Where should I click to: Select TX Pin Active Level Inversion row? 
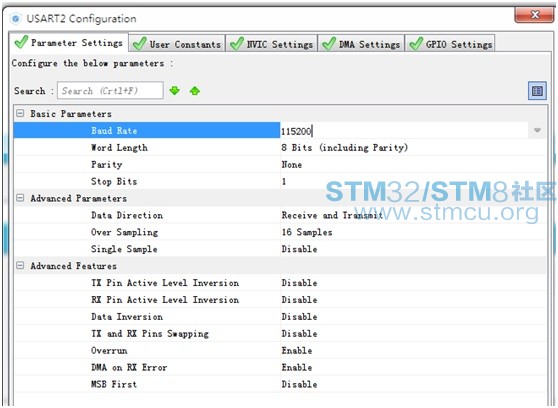point(280,283)
